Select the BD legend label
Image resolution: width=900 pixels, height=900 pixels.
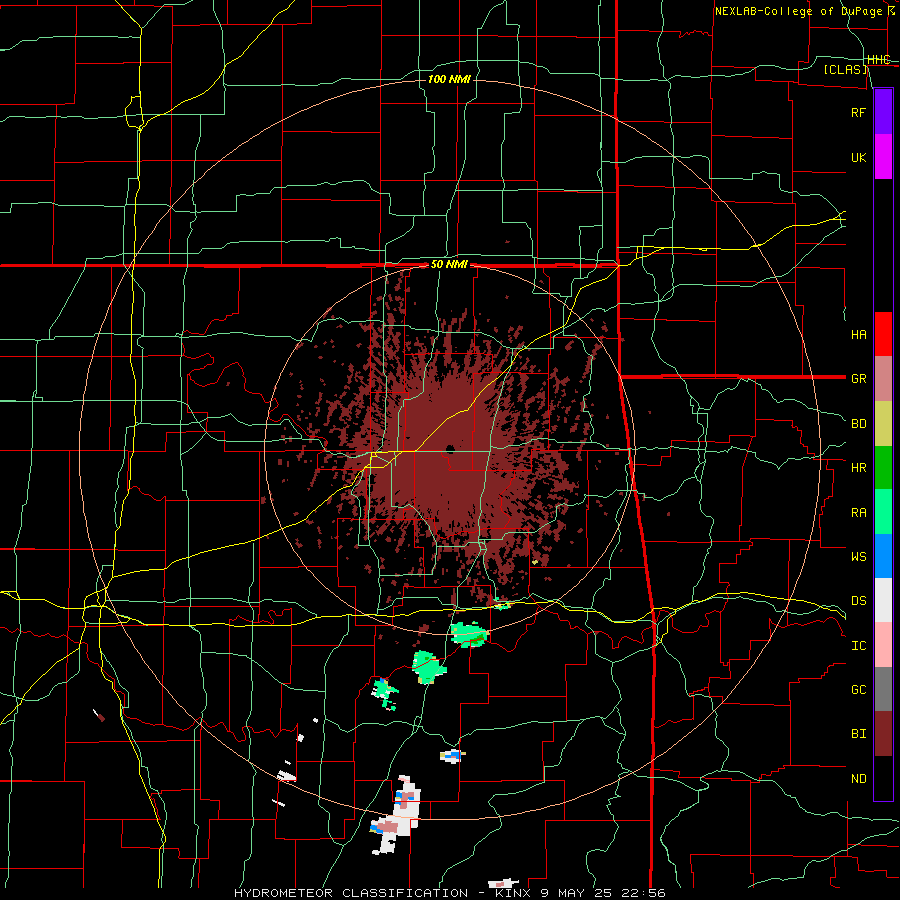858,424
